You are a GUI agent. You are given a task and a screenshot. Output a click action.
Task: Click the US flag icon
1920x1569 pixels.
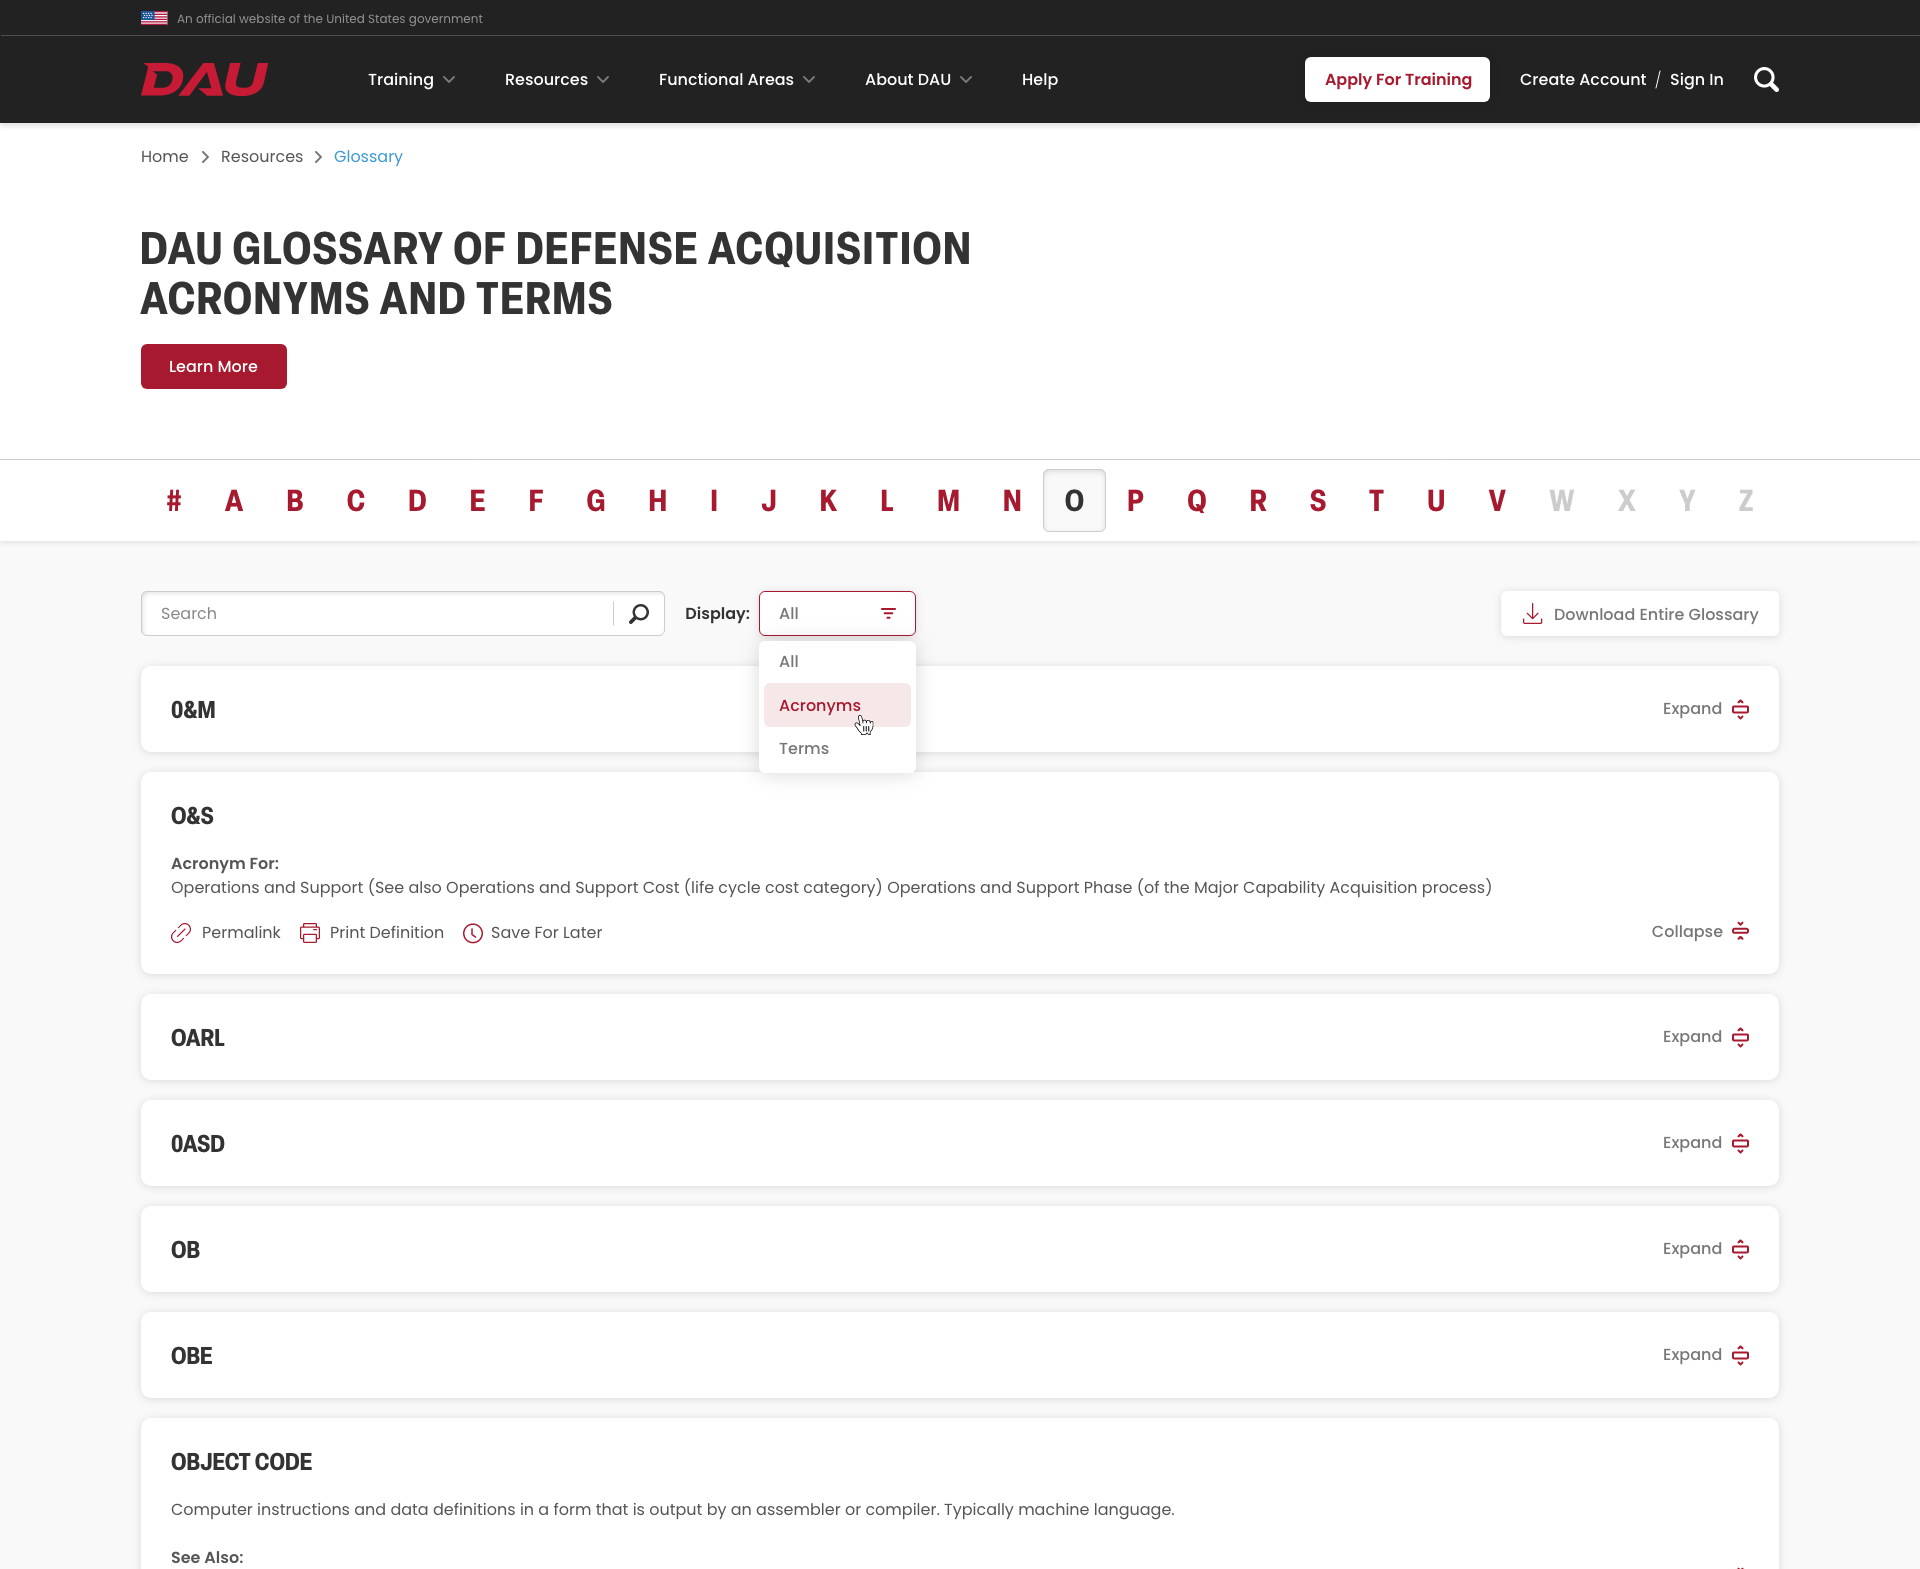click(154, 18)
